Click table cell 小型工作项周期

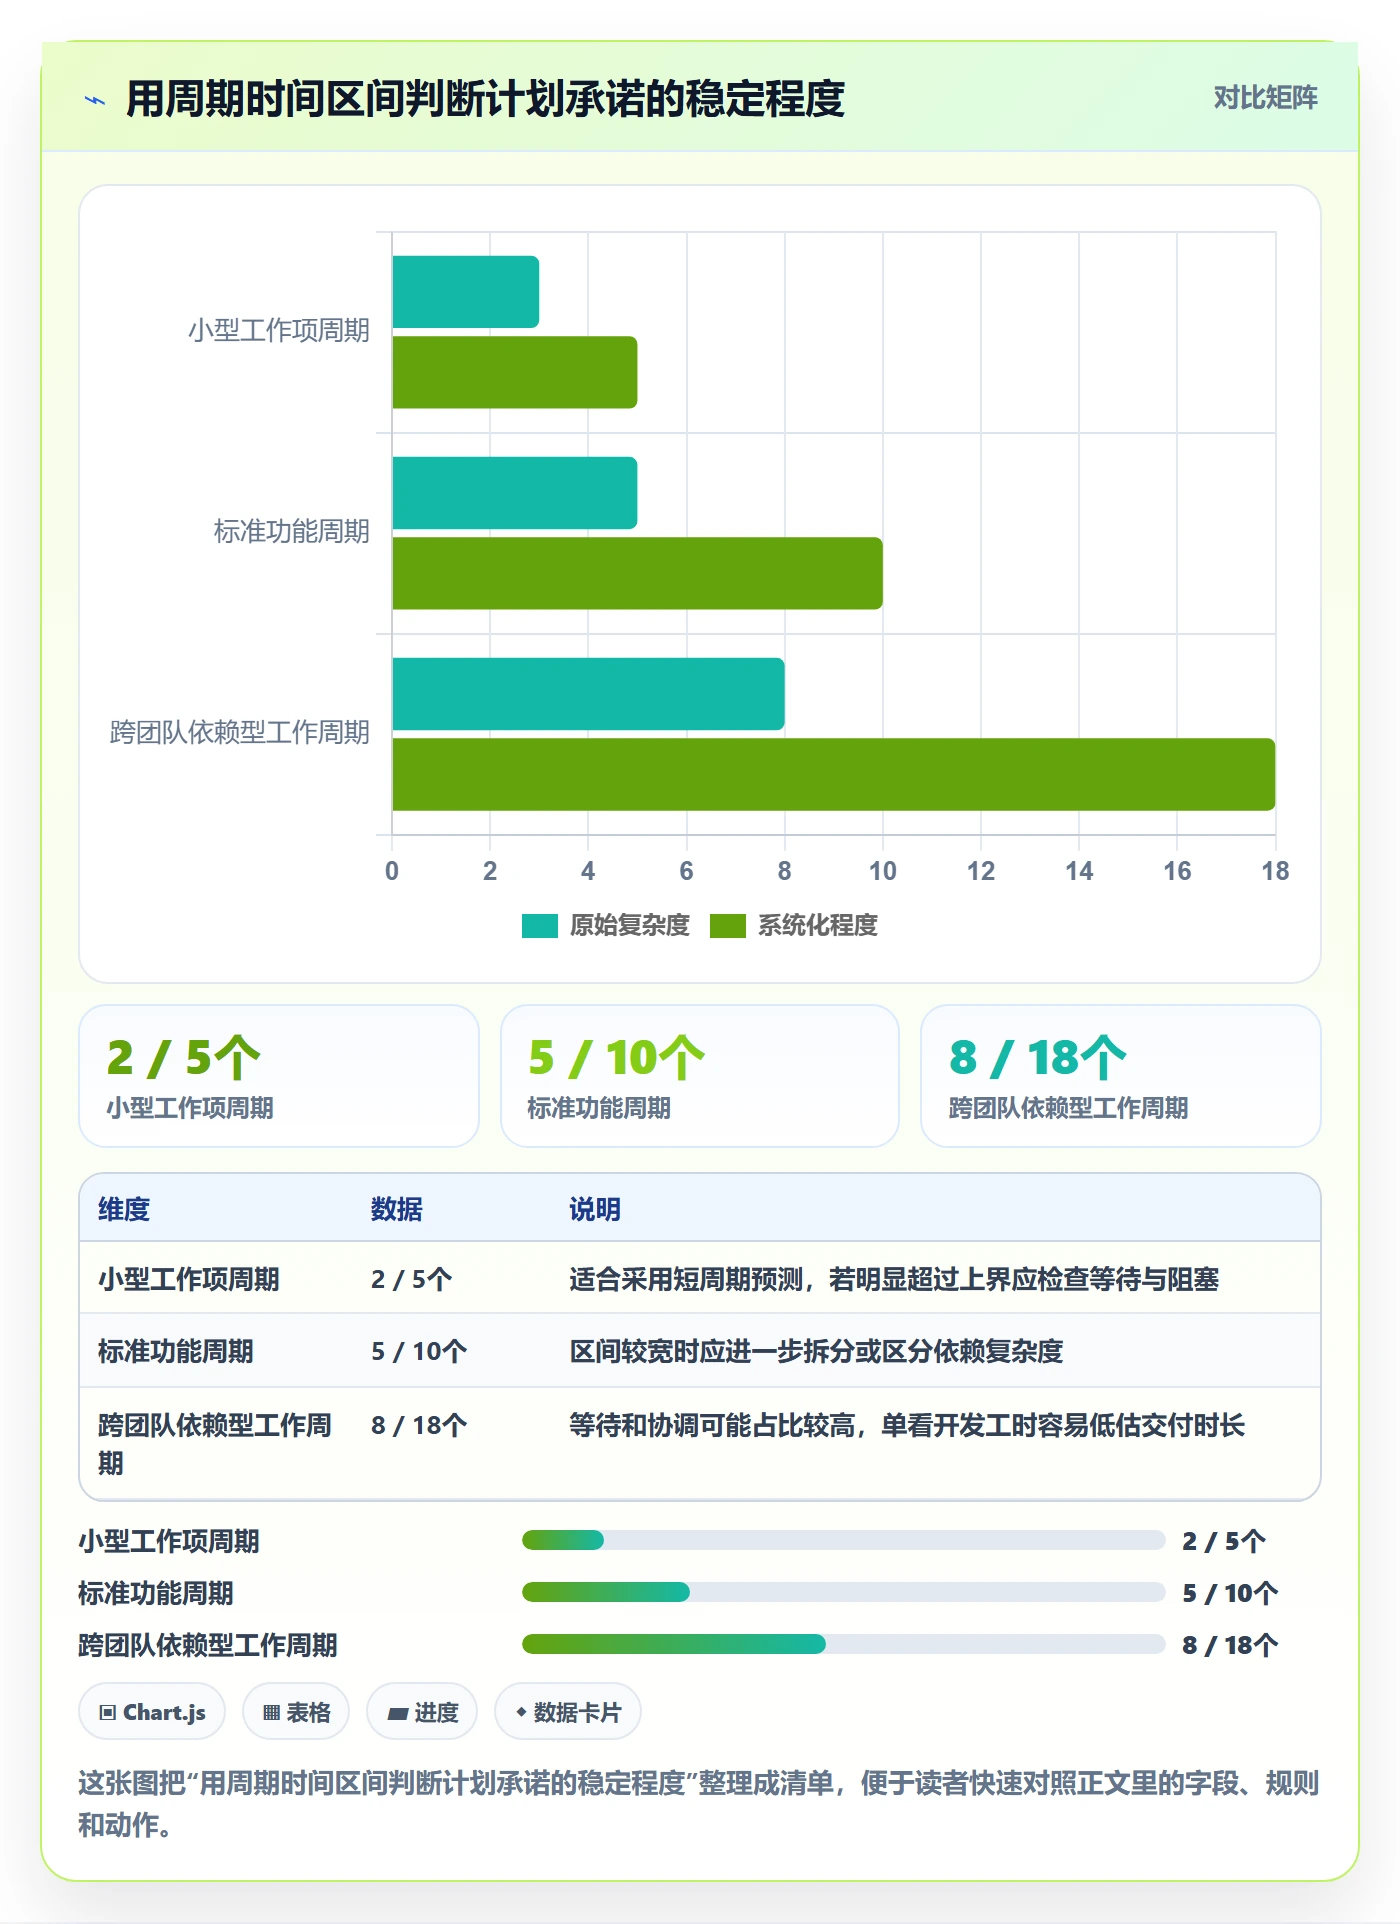[188, 1279]
